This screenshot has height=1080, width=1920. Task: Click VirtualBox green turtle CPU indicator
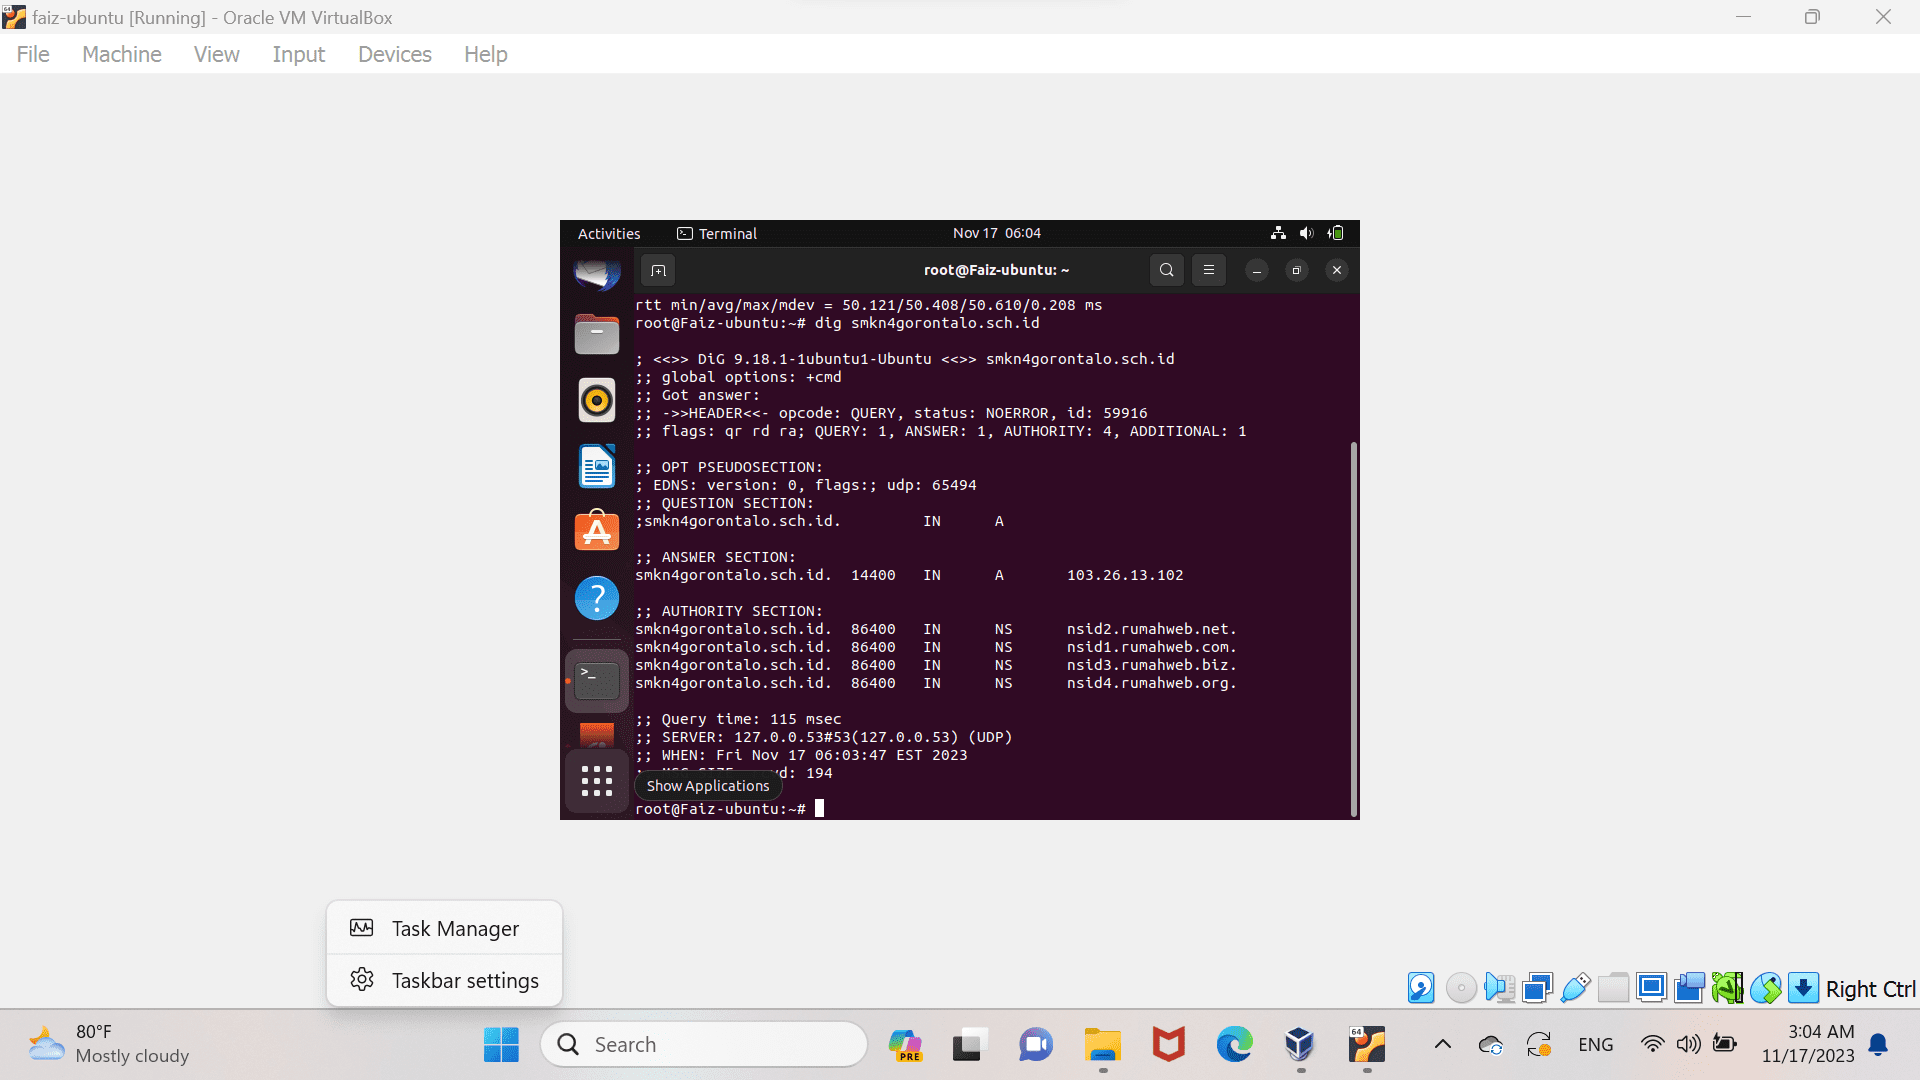[x=1727, y=988]
